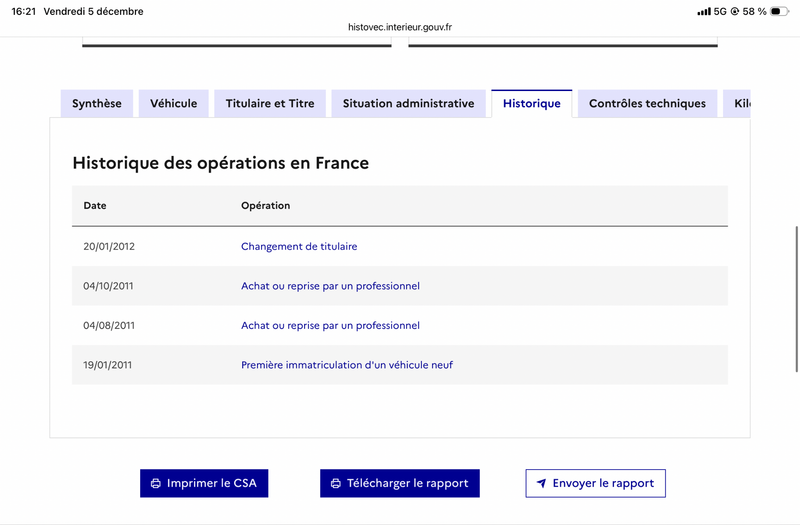Tap the 16:21 clock in the status bar
The height and width of the screenshot is (525, 800).
(23, 11)
